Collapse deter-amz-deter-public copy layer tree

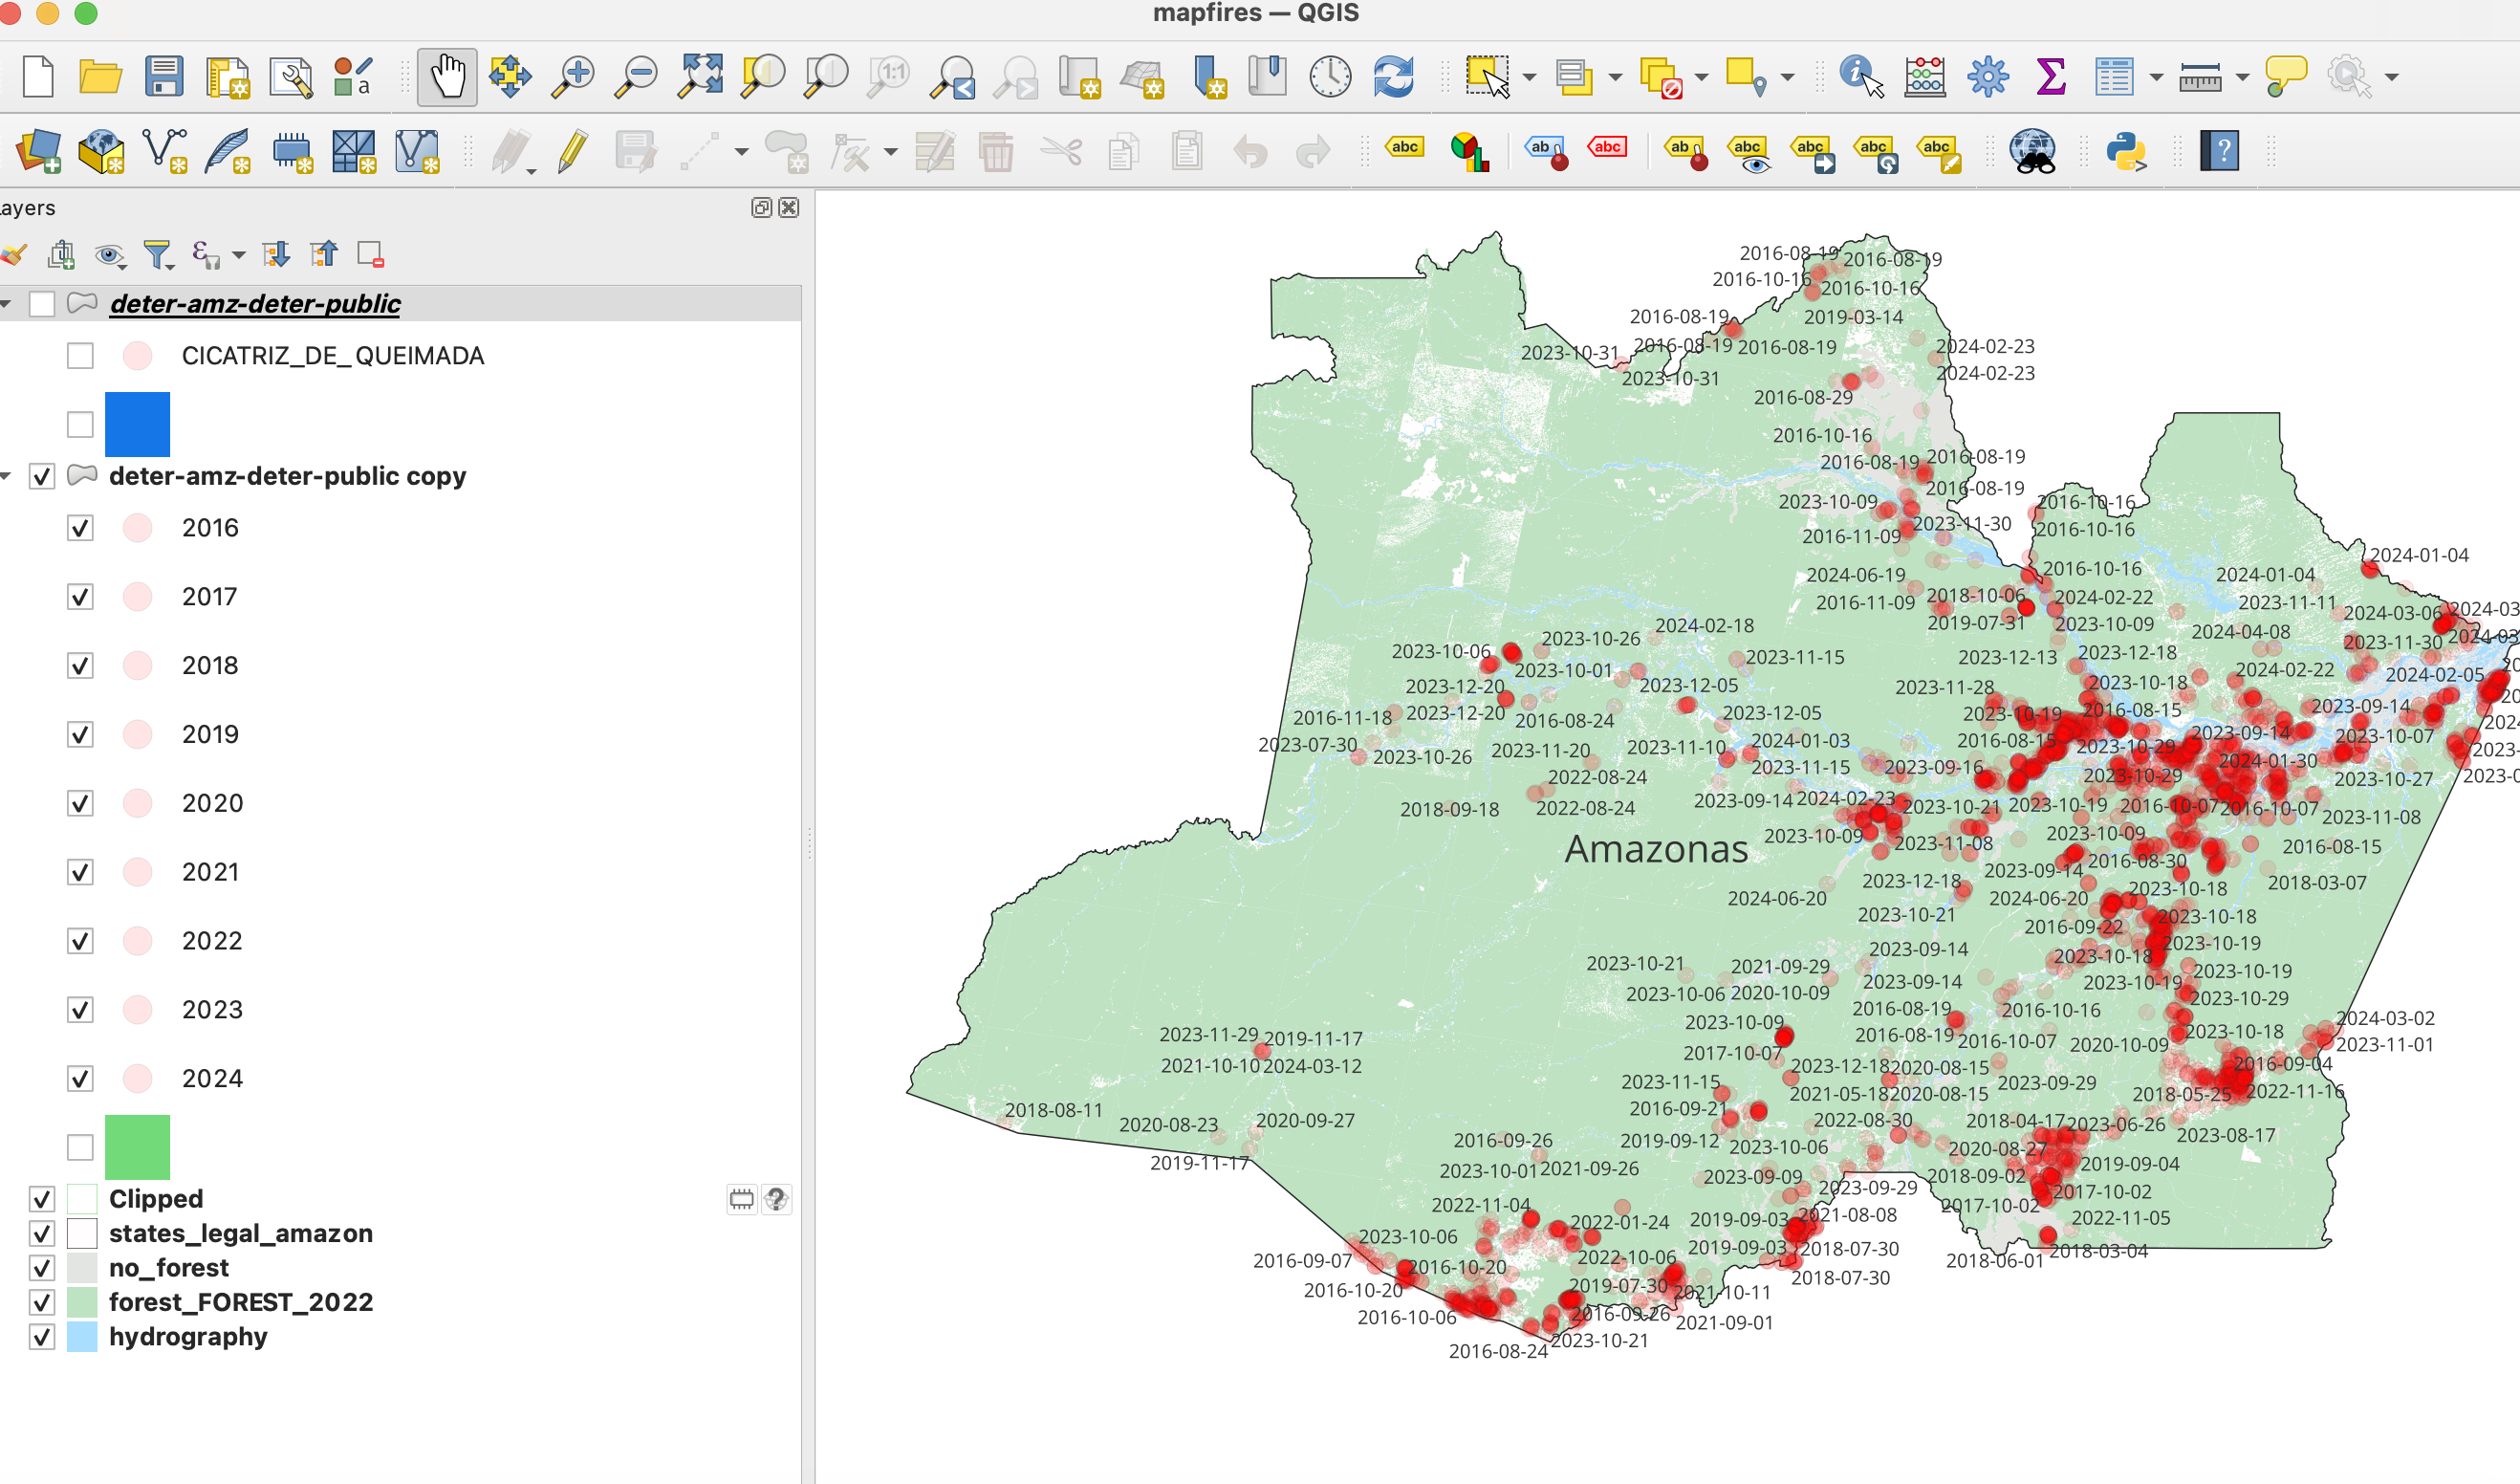6,476
